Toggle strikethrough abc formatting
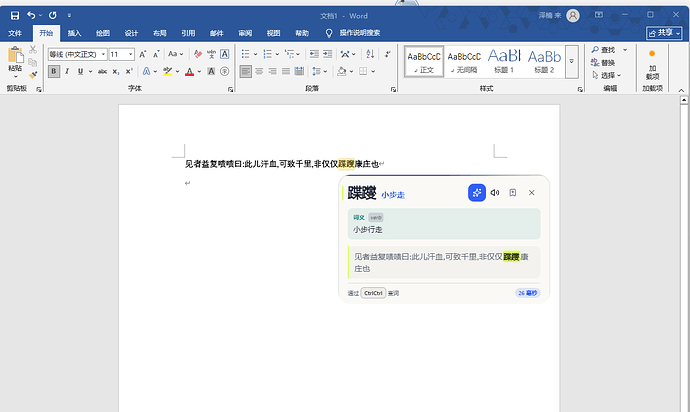This screenshot has width=690, height=412. coord(102,71)
